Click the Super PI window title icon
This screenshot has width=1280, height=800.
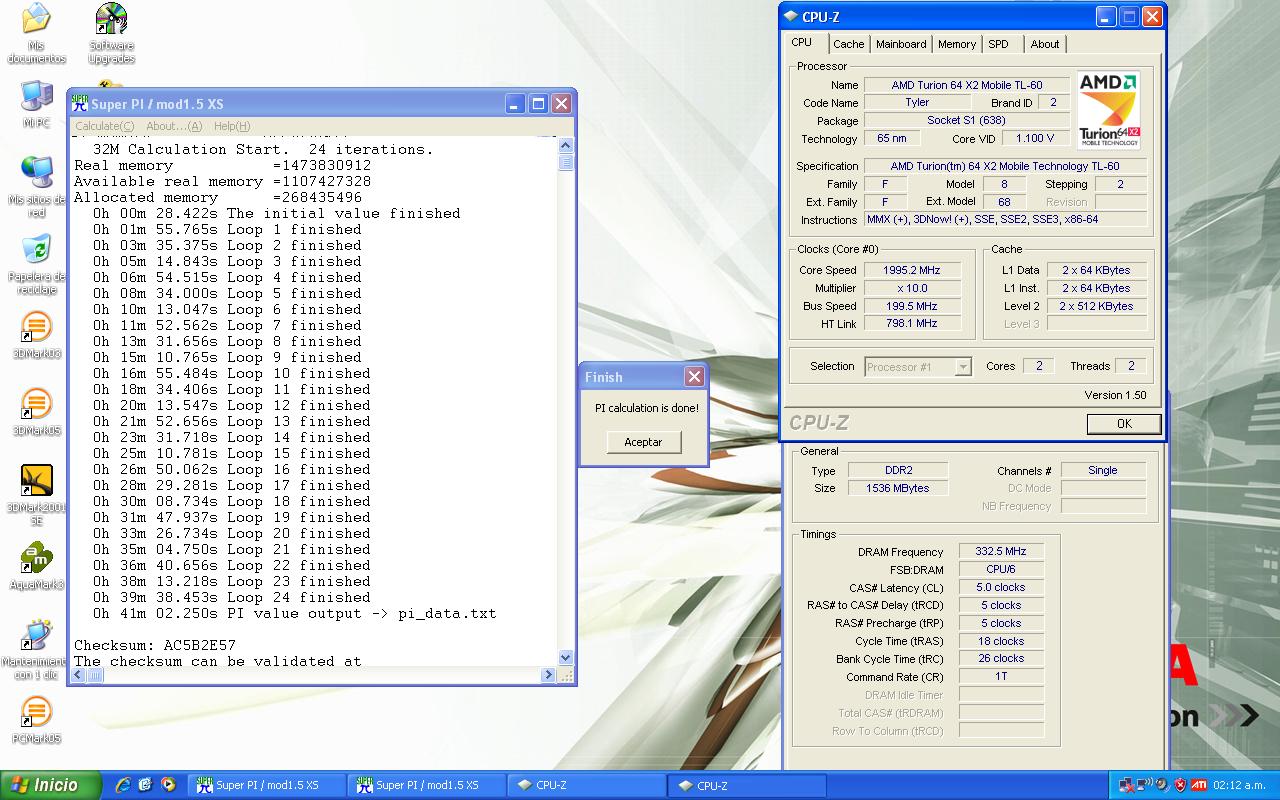click(x=79, y=103)
